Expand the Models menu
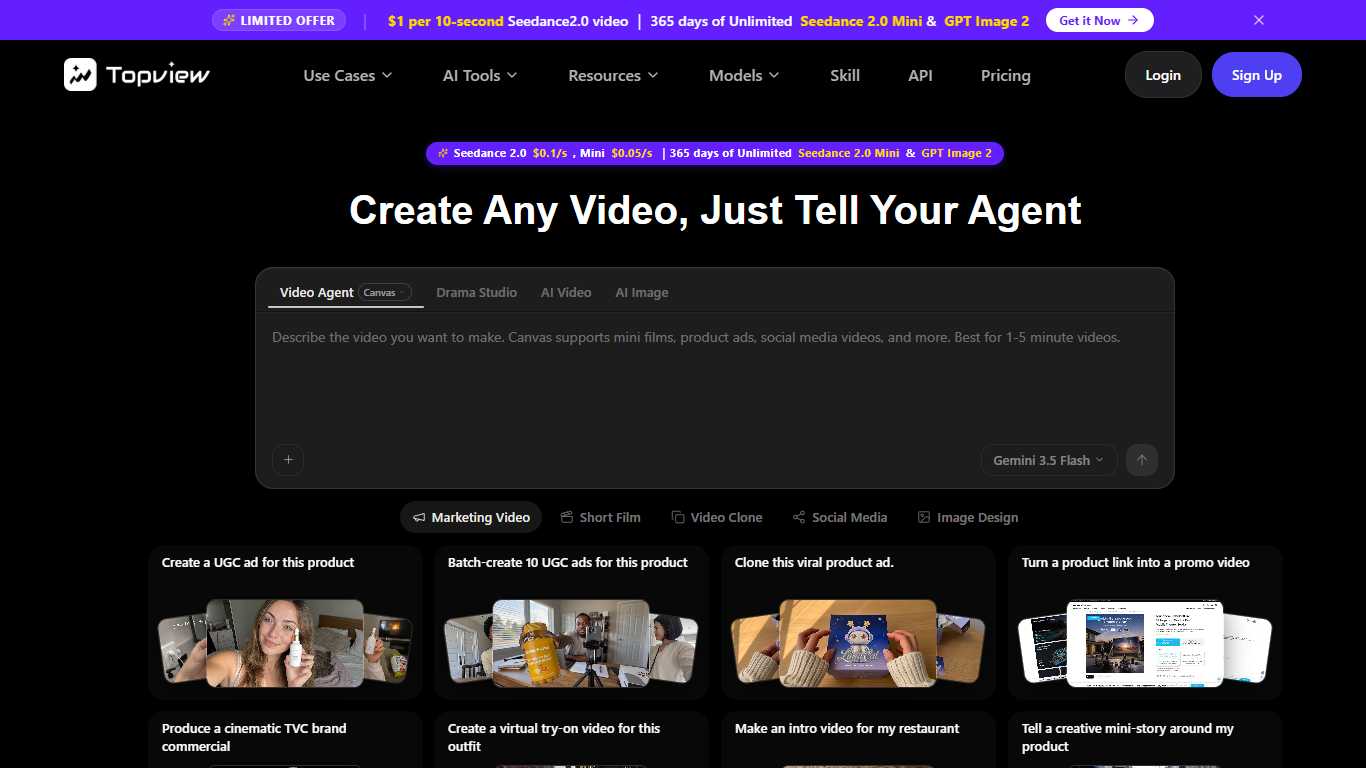The image size is (1366, 768). [744, 75]
